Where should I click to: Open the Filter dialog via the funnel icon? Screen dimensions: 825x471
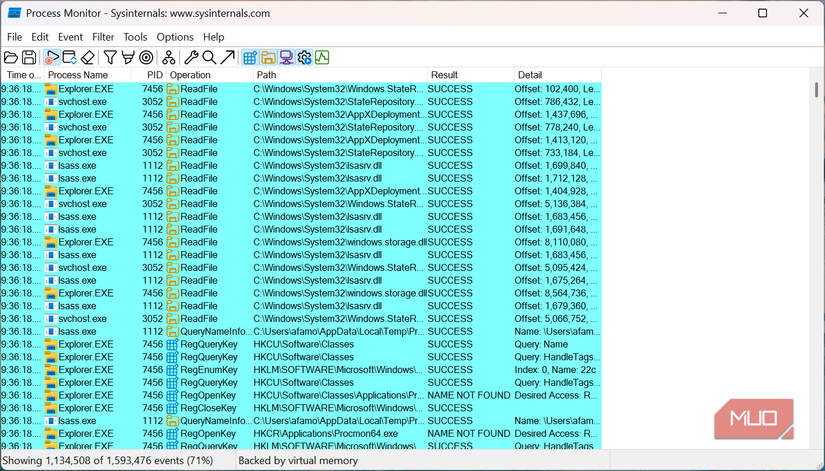coord(109,57)
